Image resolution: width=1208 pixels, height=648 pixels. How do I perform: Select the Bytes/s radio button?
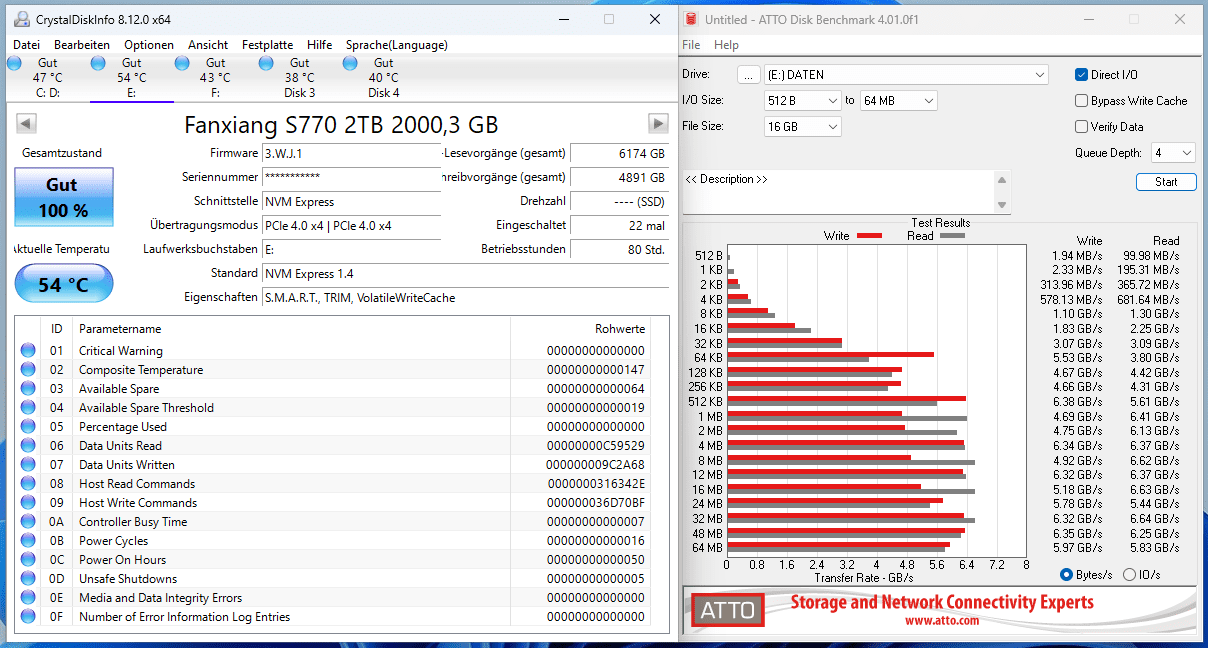pos(1067,574)
